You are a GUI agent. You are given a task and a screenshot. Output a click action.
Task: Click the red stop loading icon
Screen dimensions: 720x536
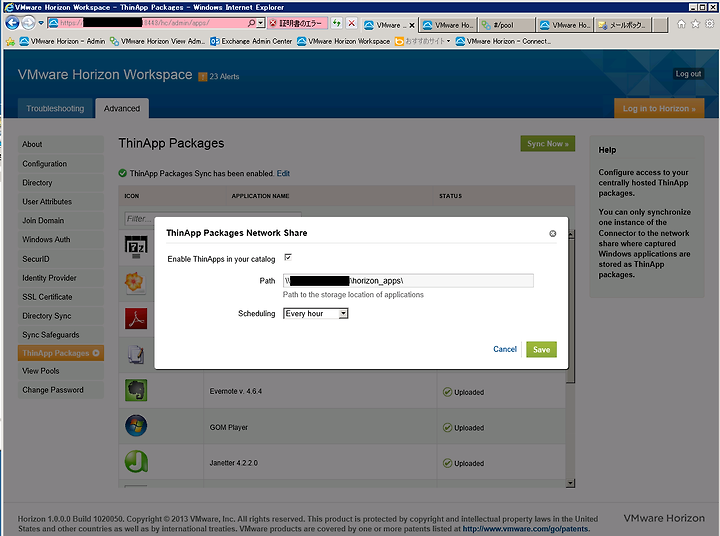[352, 23]
